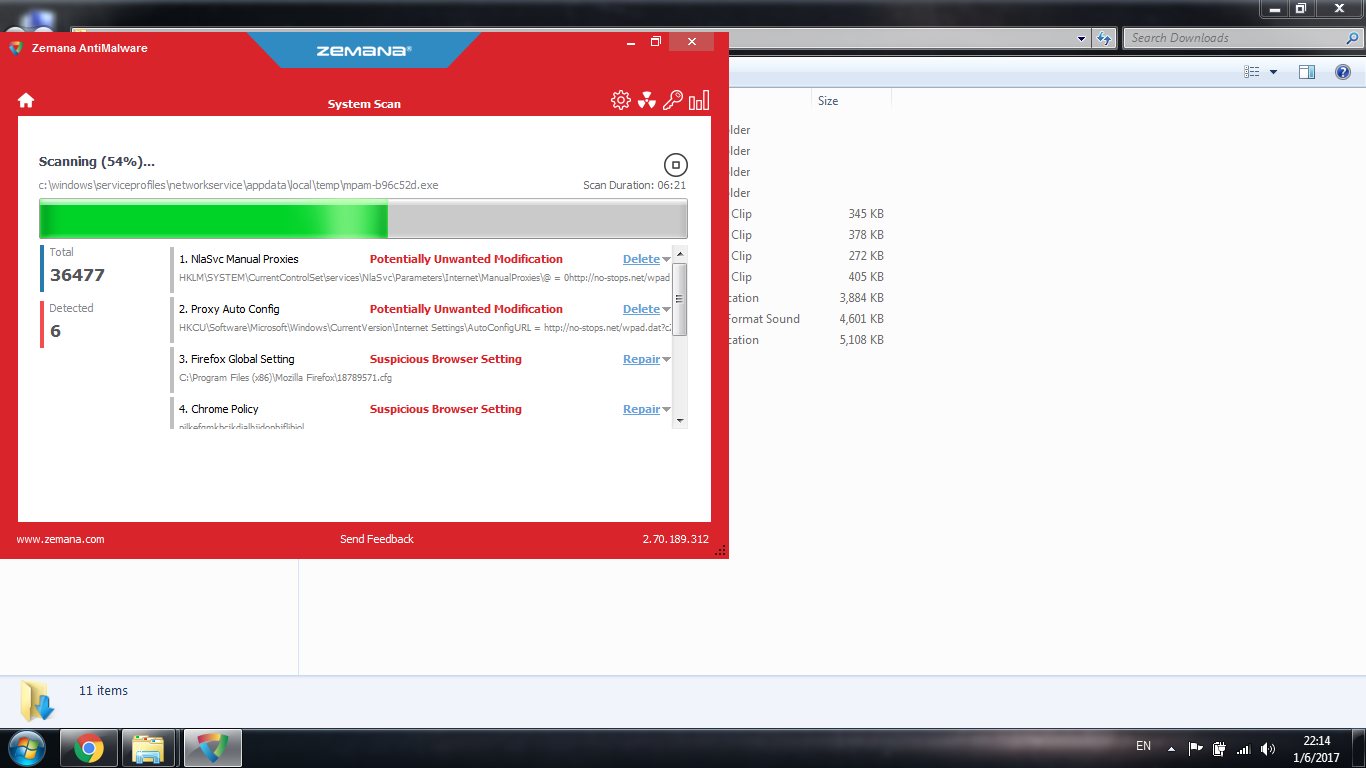Image resolution: width=1366 pixels, height=768 pixels.
Task: Click the Zemana brand logo banner
Action: (x=363, y=50)
